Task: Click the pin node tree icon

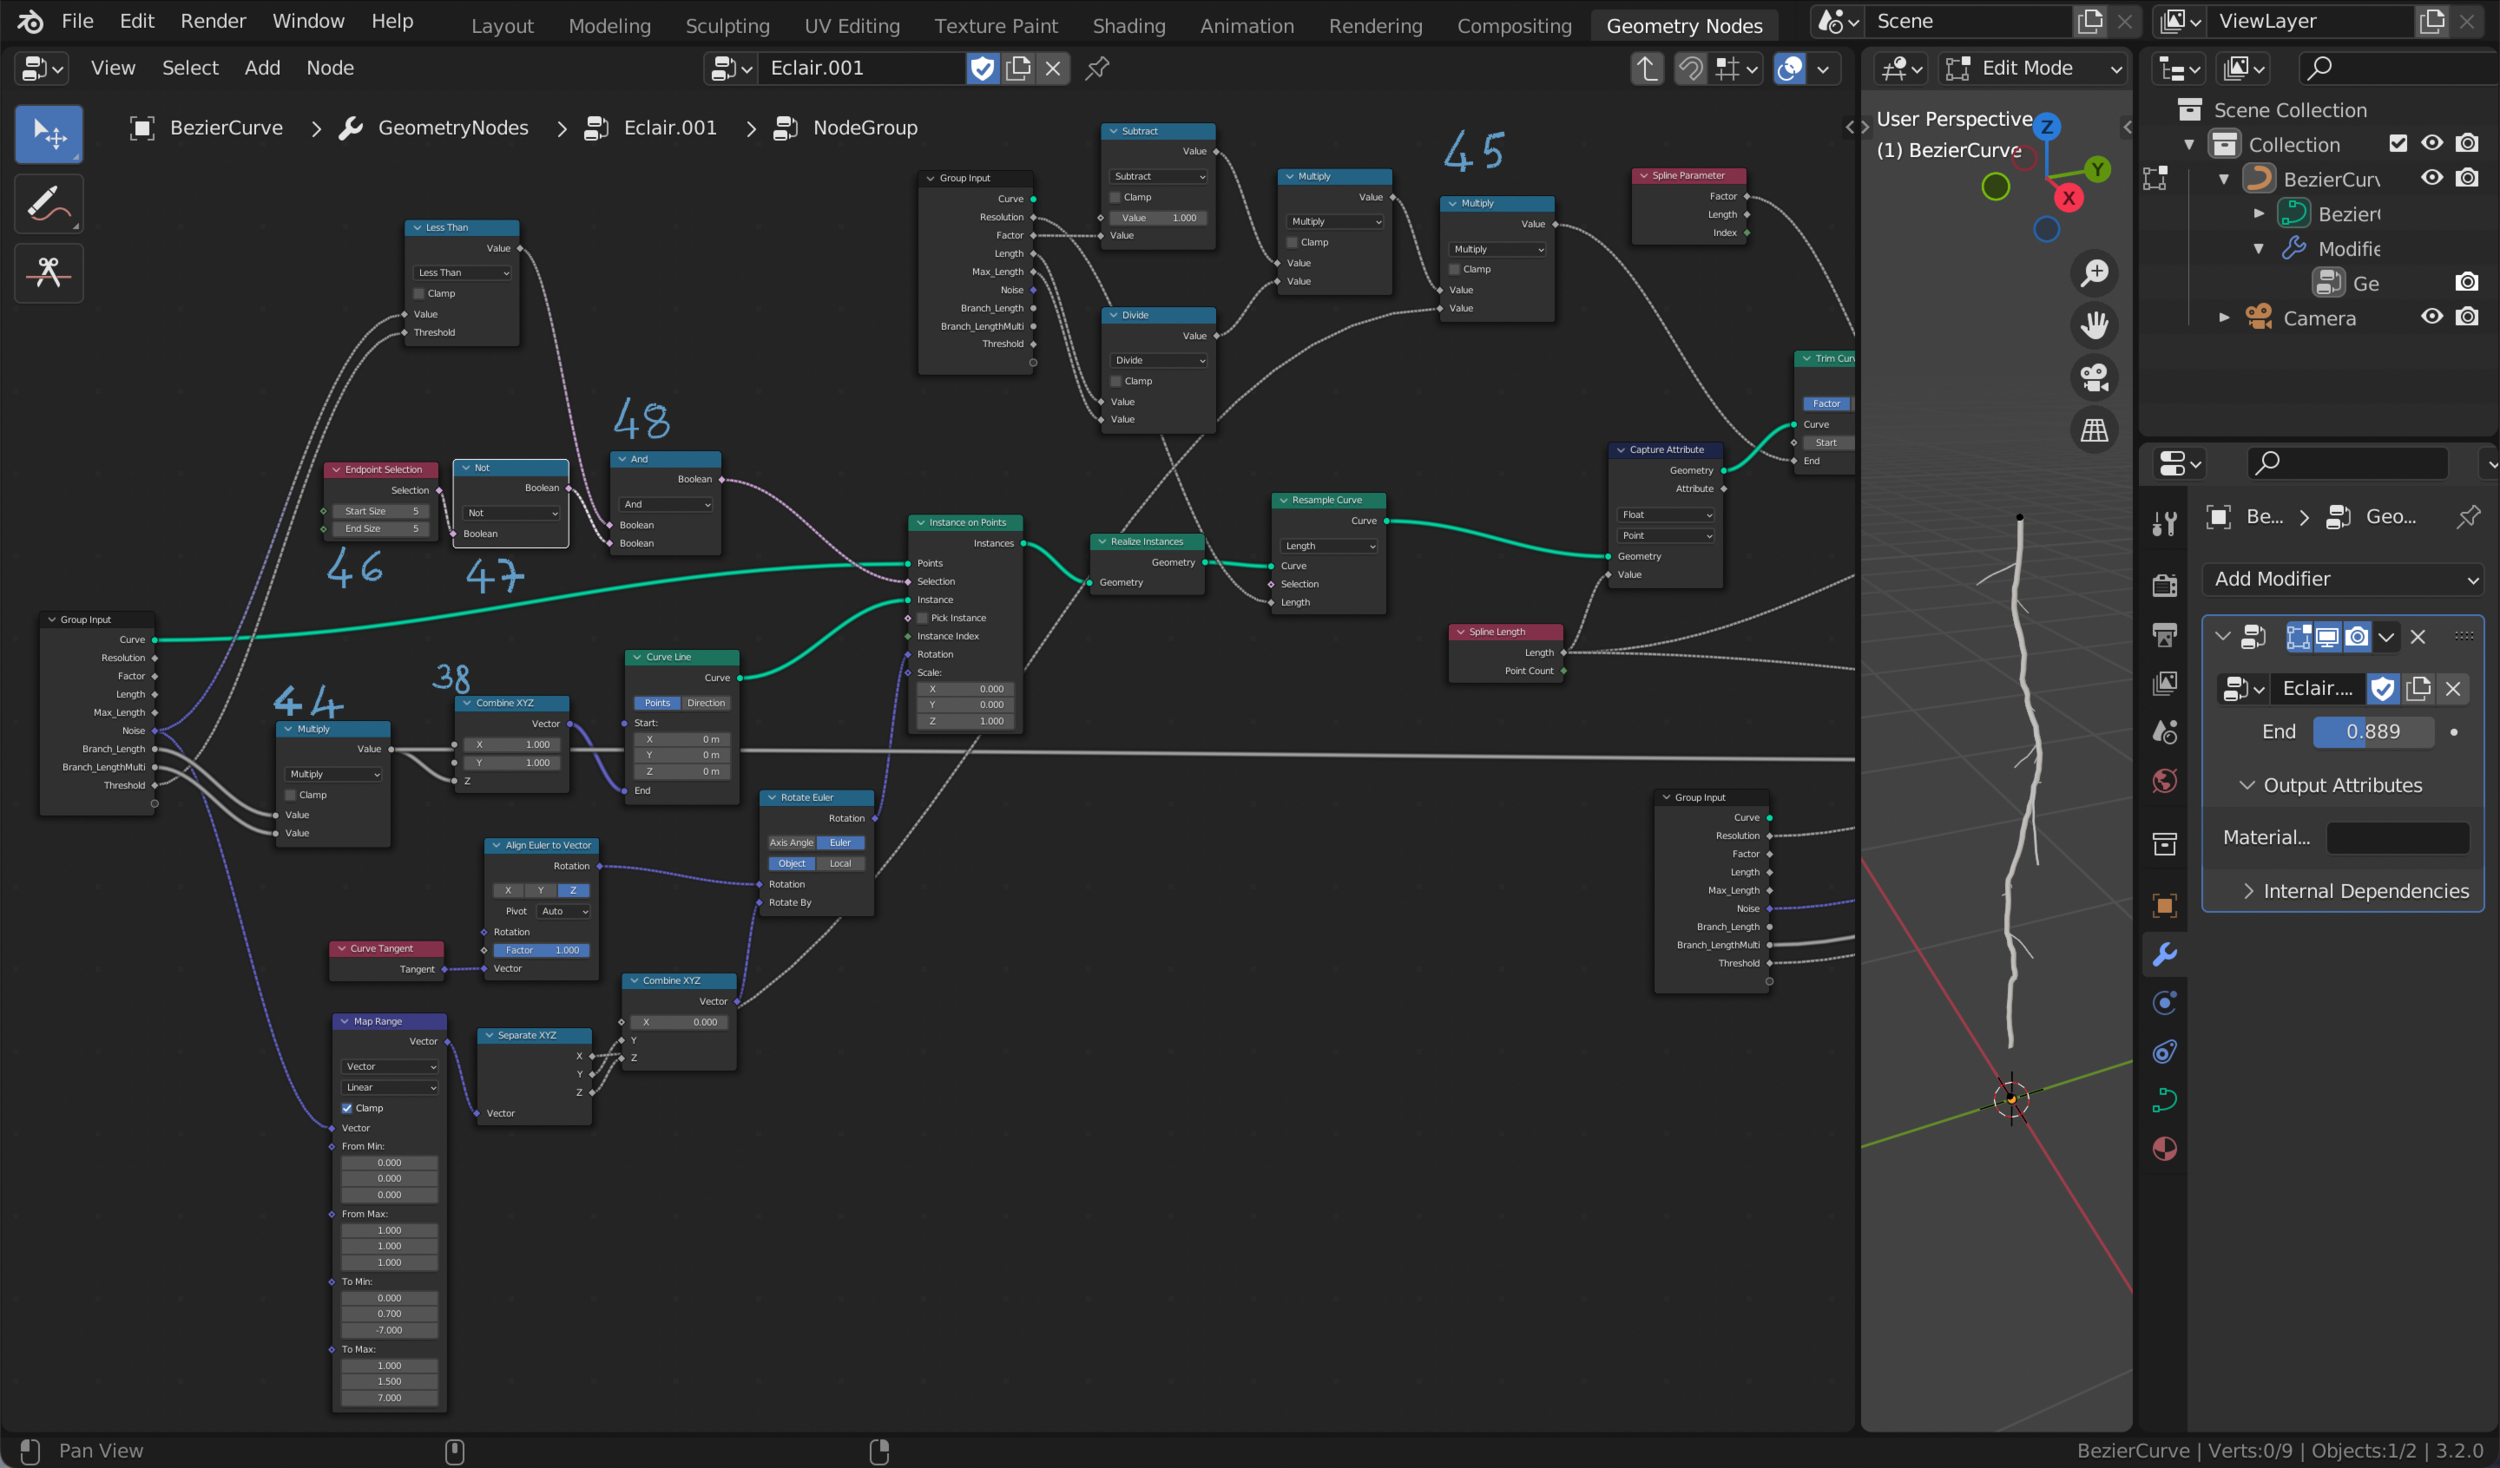Action: (x=1097, y=68)
